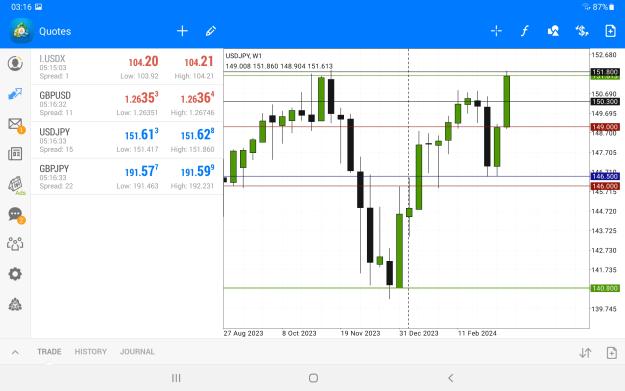
Task: Tap the dollar trade symbol icon
Action: pyautogui.click(x=582, y=31)
